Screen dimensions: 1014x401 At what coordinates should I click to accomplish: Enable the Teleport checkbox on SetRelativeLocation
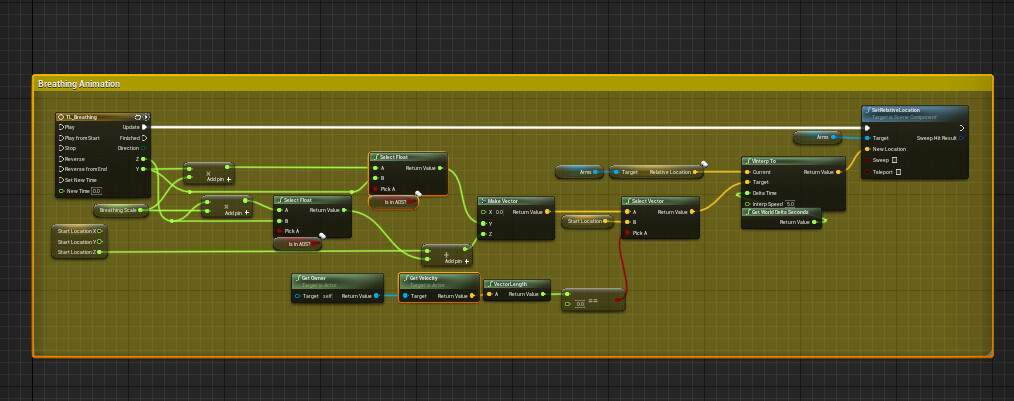(898, 172)
